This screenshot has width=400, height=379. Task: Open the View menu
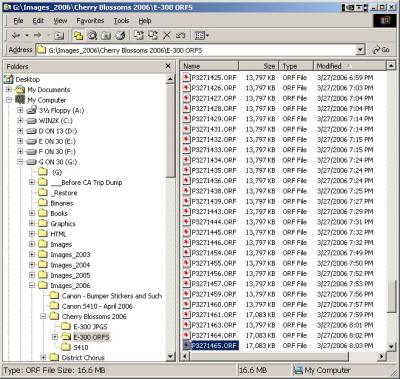tap(60, 21)
